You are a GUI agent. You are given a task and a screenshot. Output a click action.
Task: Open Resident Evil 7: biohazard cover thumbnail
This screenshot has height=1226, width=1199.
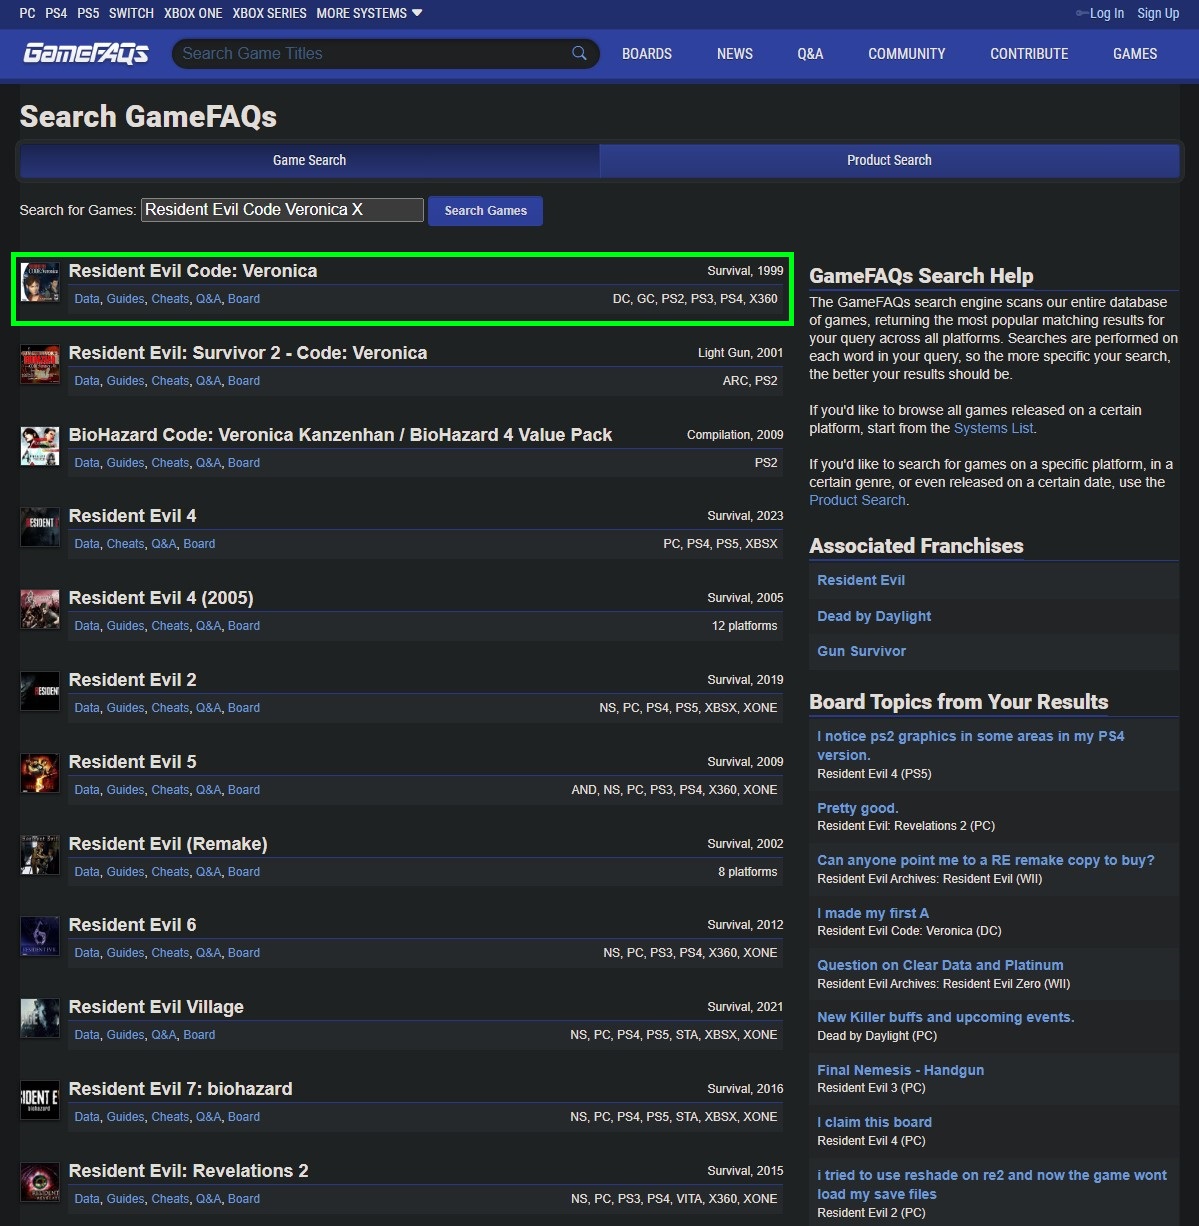coord(40,1100)
